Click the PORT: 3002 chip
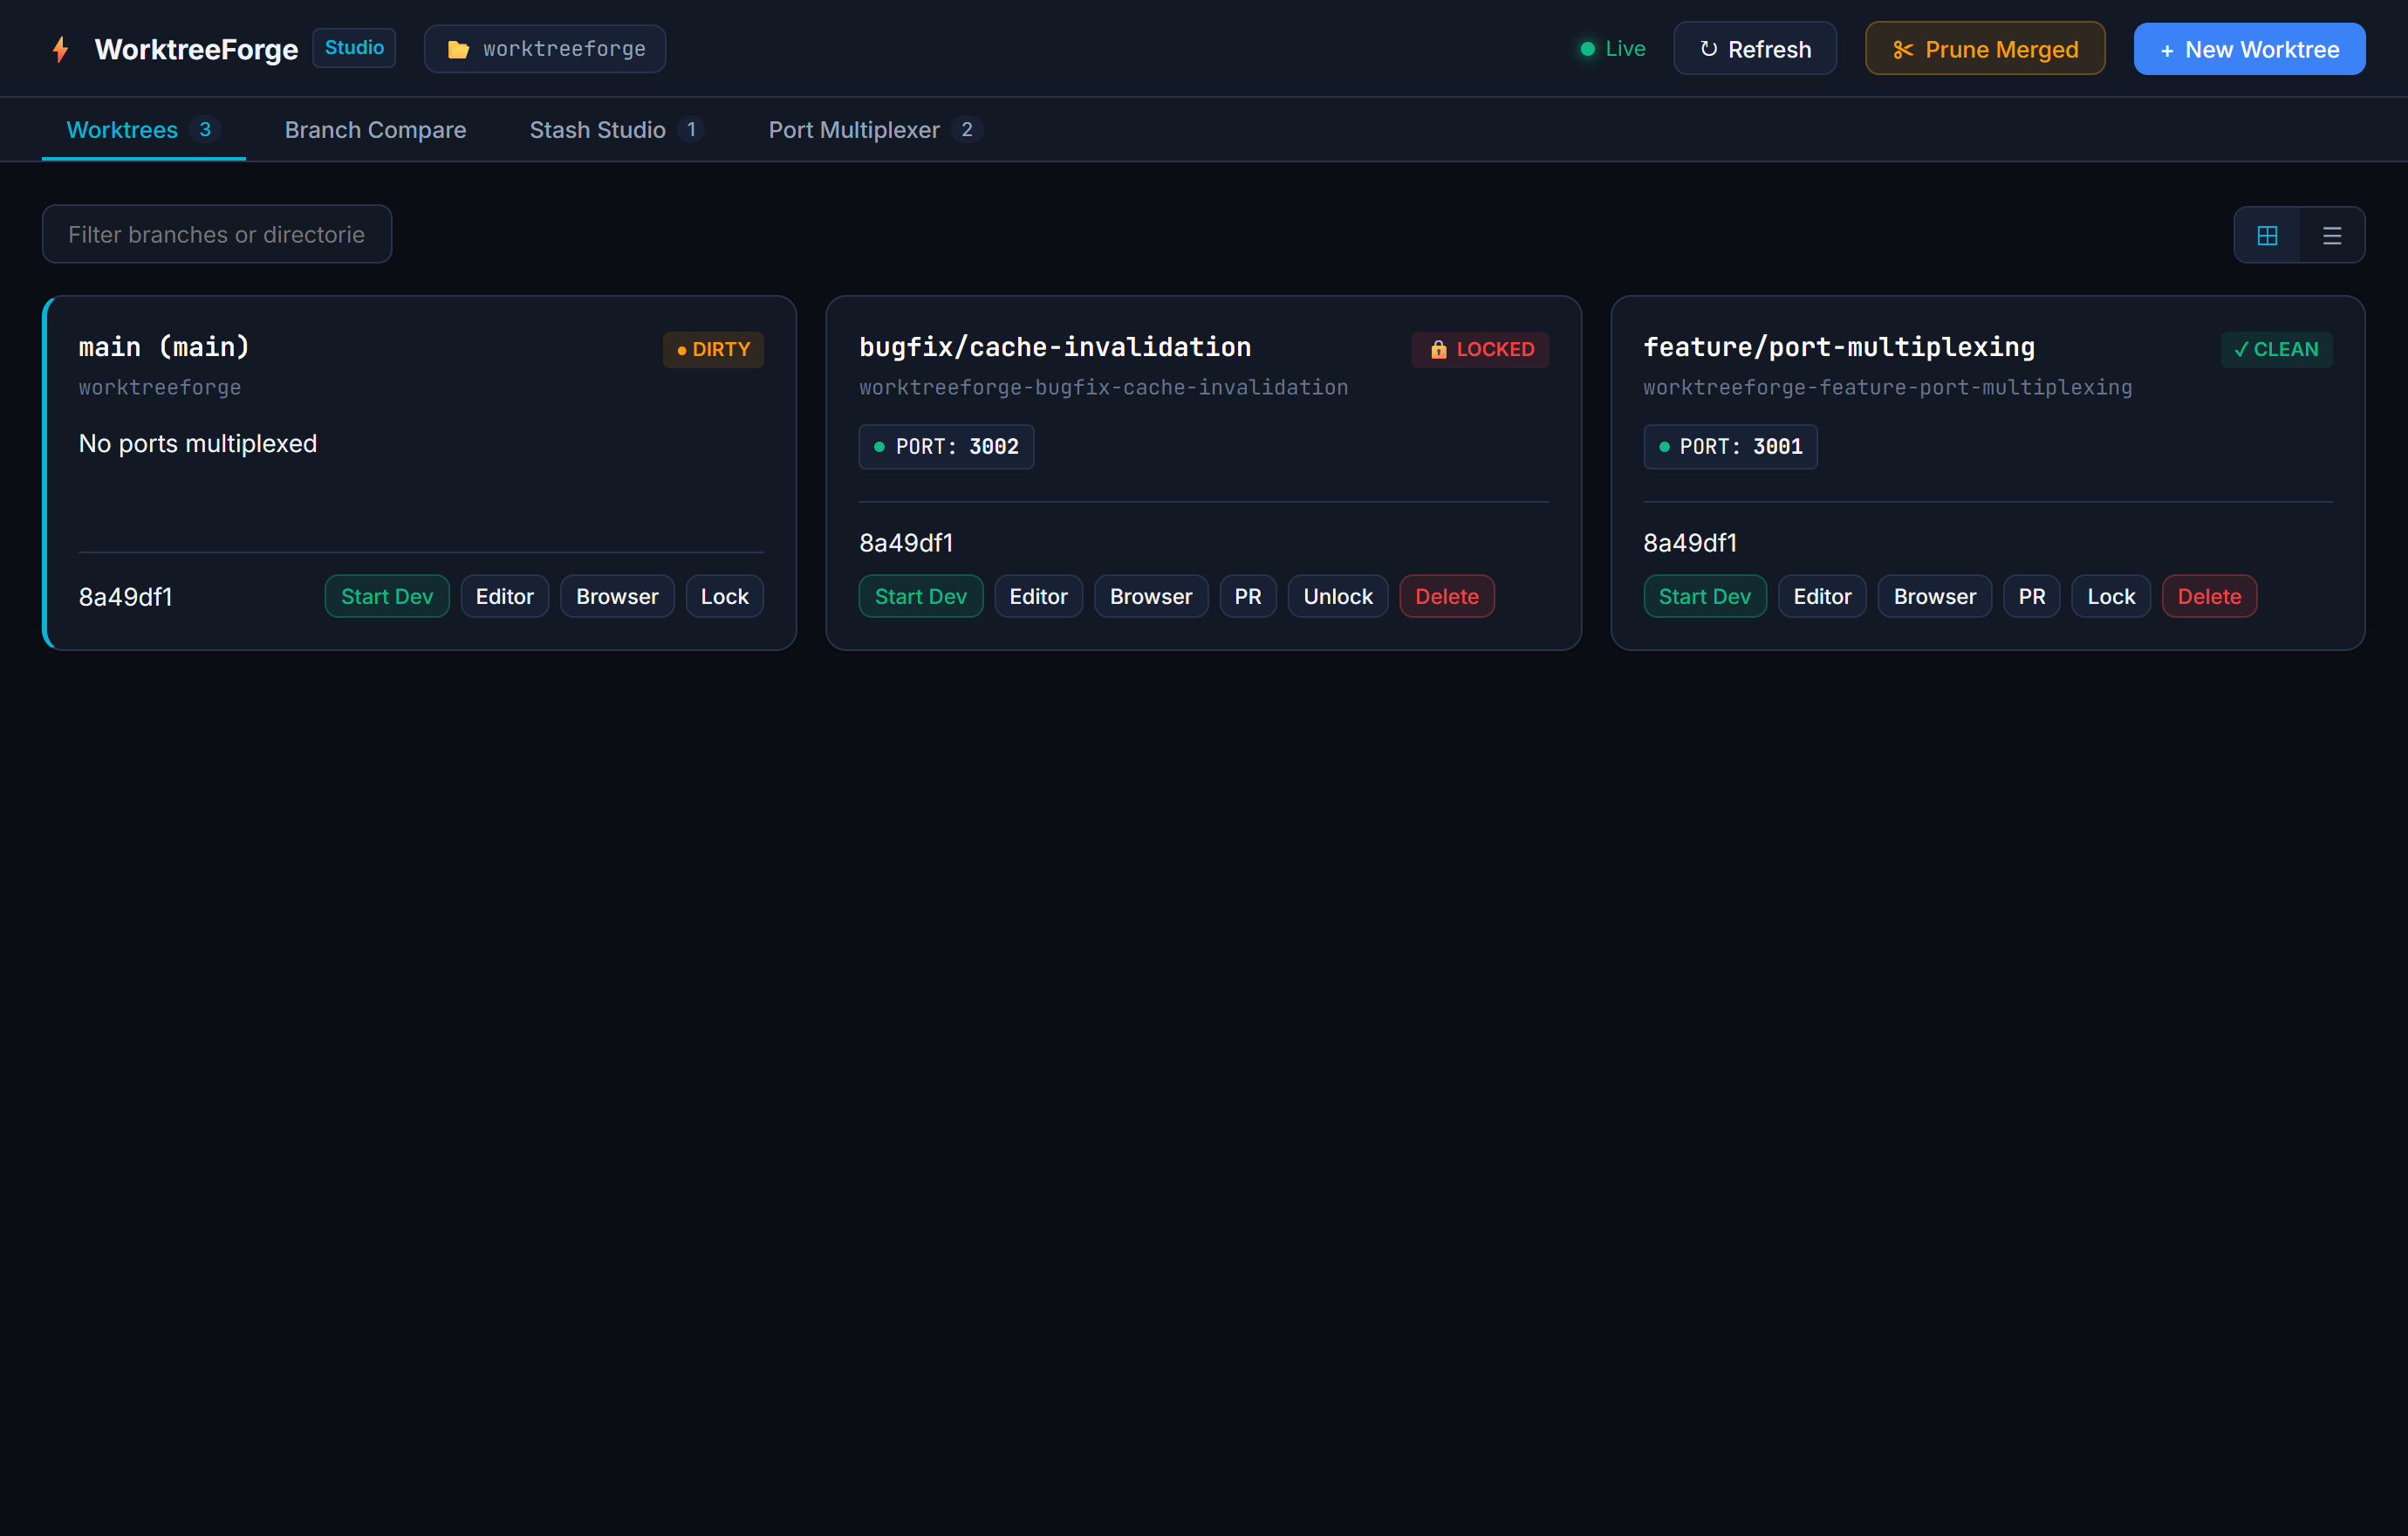This screenshot has width=2408, height=1536. 945,446
